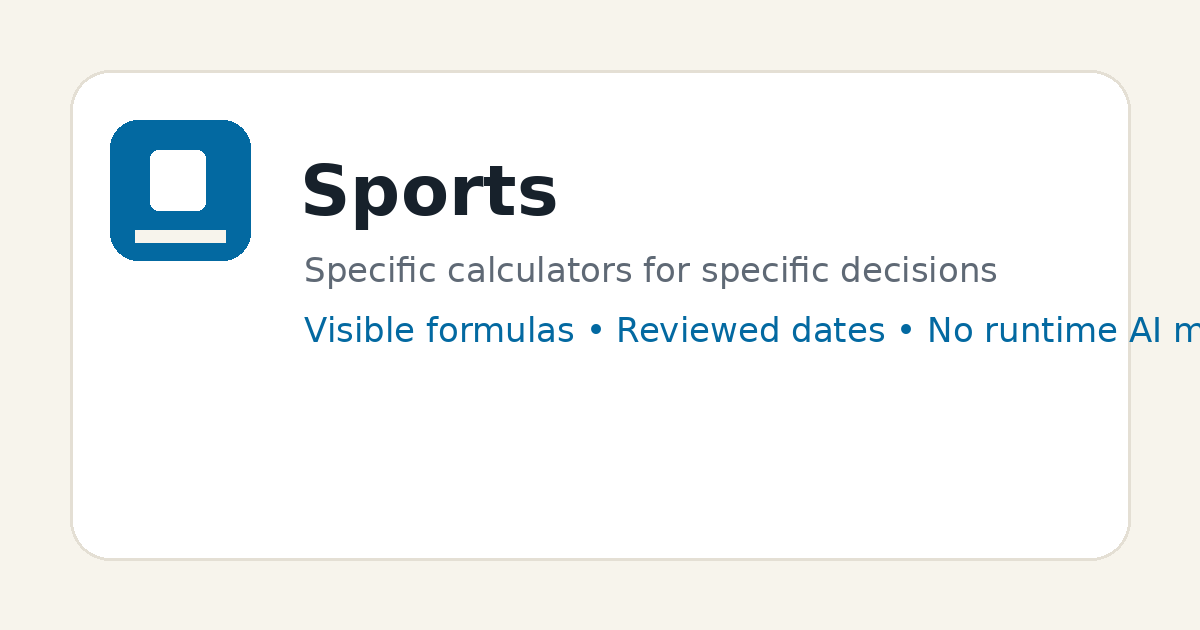The image size is (1200, 630).
Task: Click the 'Reviewed dates' text
Action: click(x=750, y=330)
